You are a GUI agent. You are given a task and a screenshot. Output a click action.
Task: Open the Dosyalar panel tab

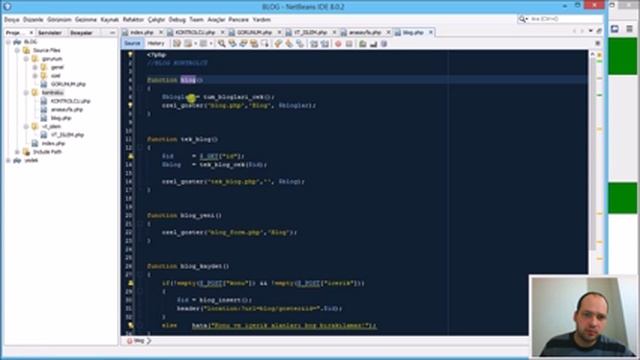[81, 33]
